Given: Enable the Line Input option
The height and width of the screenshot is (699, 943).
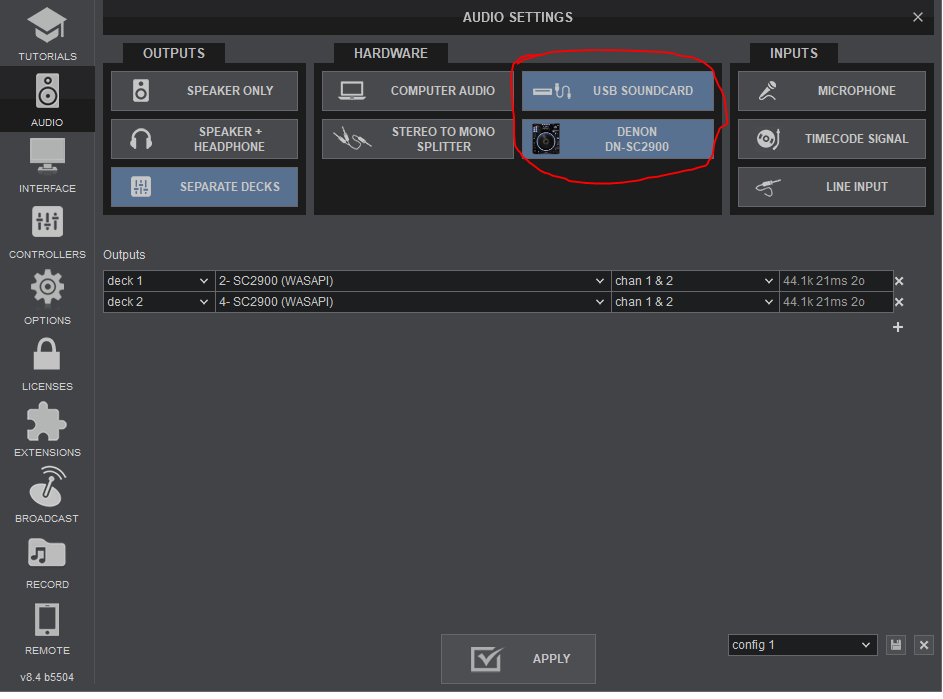Looking at the screenshot, I should (832, 187).
